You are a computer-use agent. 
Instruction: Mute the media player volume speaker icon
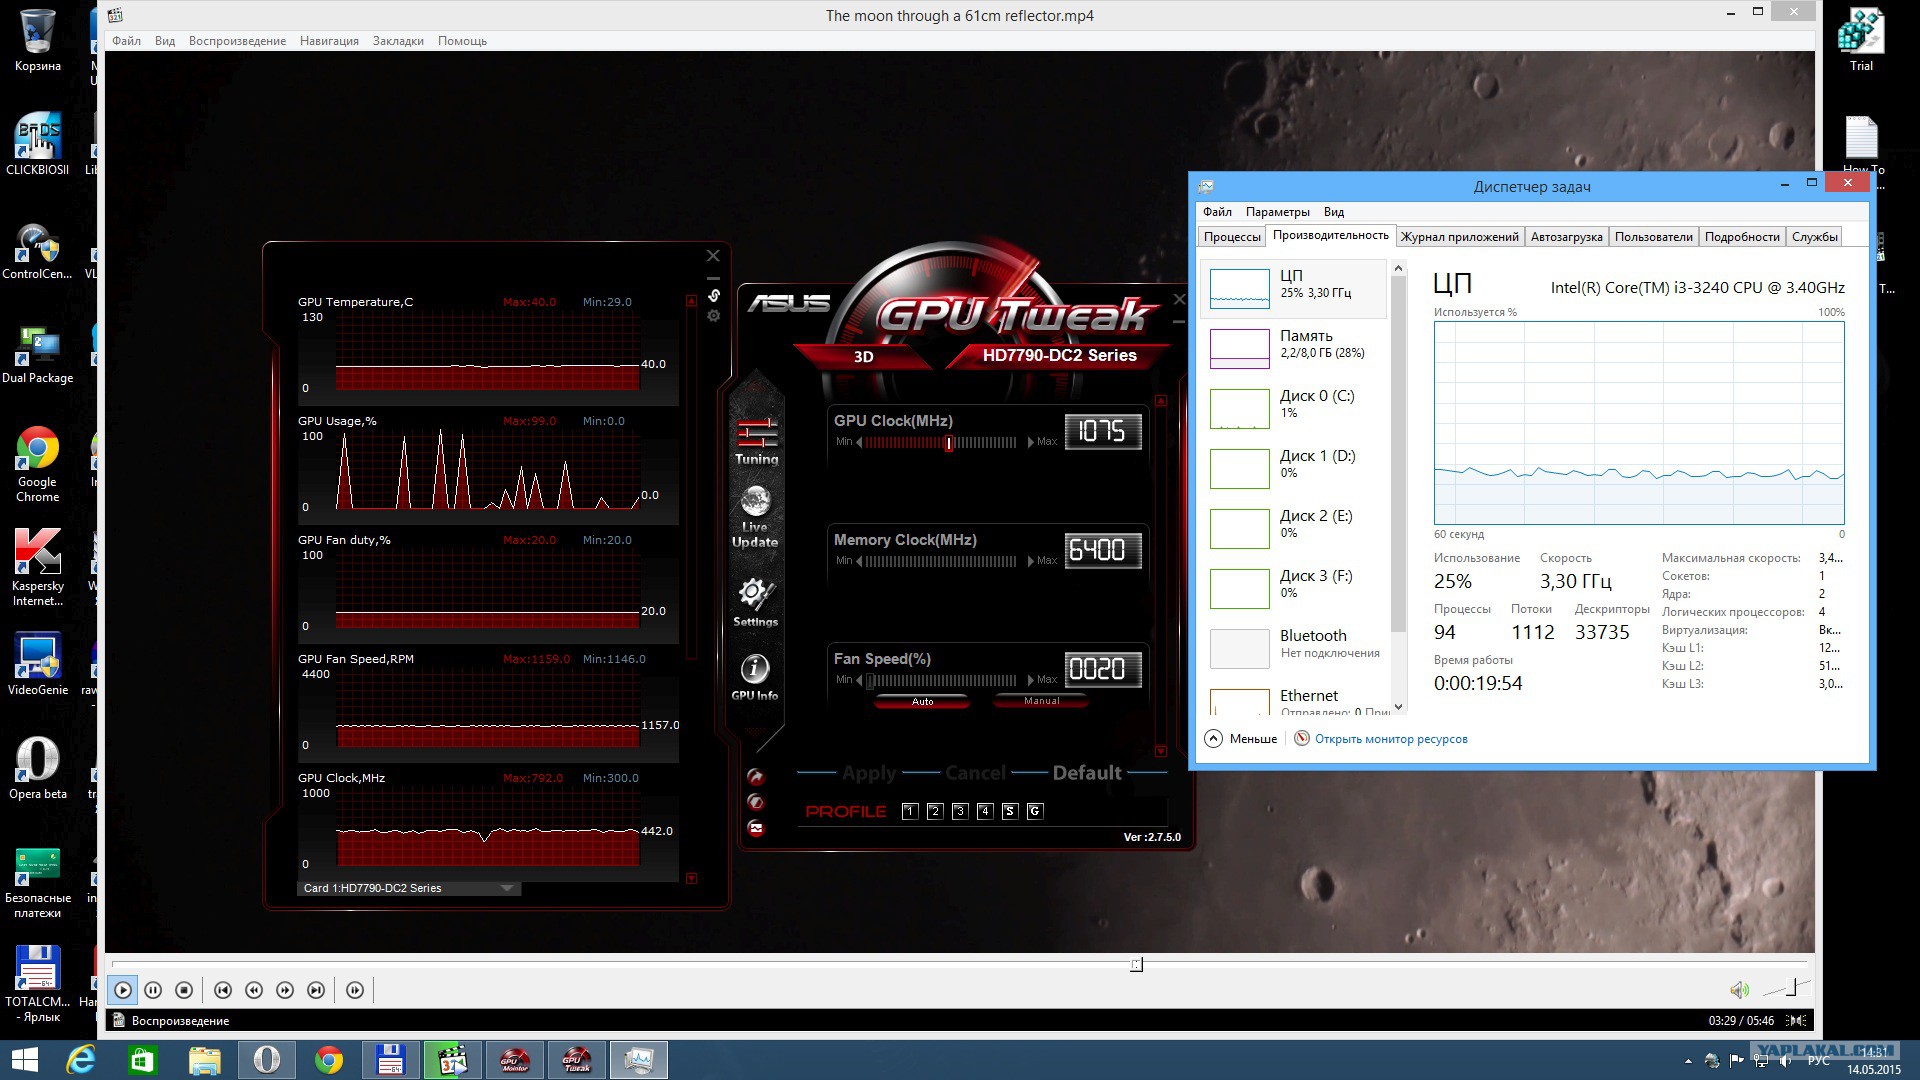1740,990
